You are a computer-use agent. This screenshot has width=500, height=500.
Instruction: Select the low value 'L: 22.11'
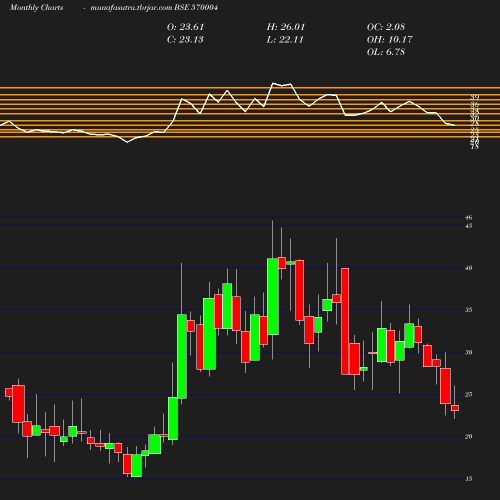[x=285, y=40]
